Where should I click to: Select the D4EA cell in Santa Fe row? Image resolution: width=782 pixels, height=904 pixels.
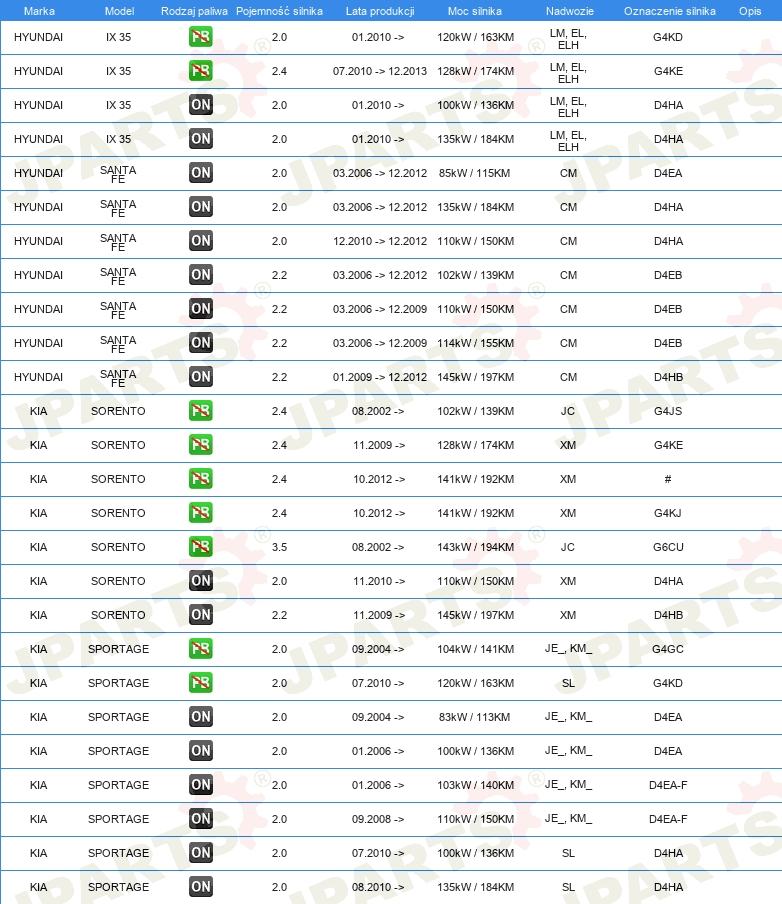click(668, 173)
